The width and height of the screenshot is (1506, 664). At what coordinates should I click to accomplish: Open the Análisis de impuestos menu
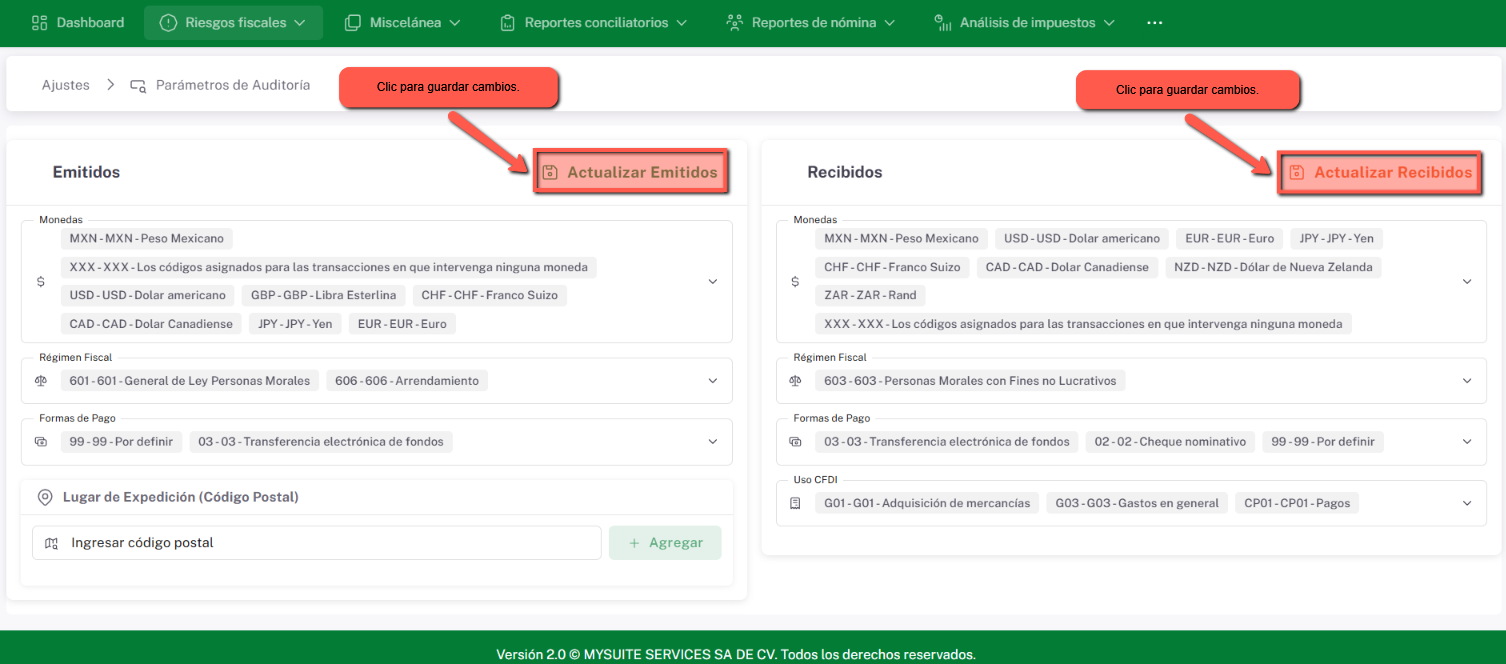tap(1025, 22)
